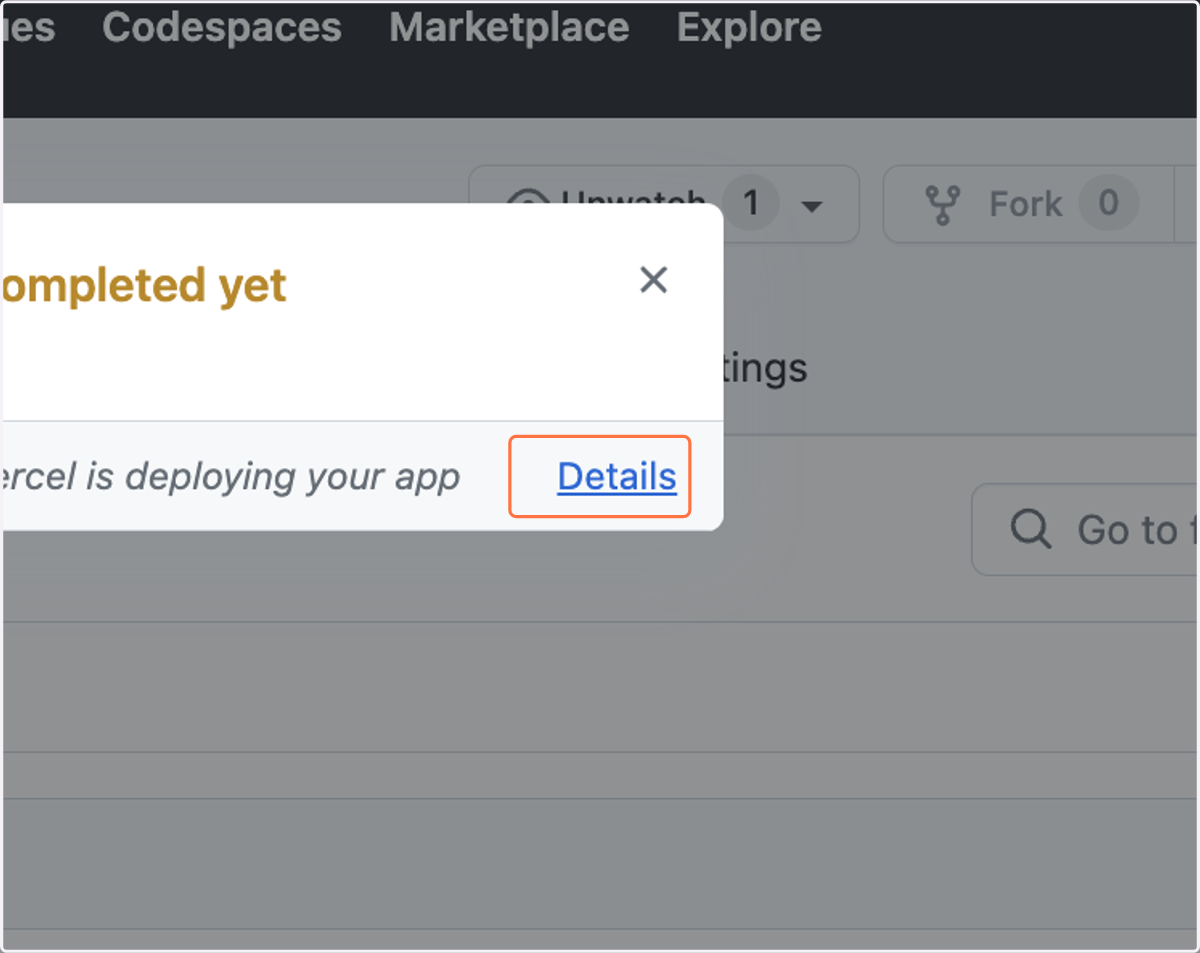Expand the Unwatch dropdown arrow
The image size is (1200, 953).
812,206
